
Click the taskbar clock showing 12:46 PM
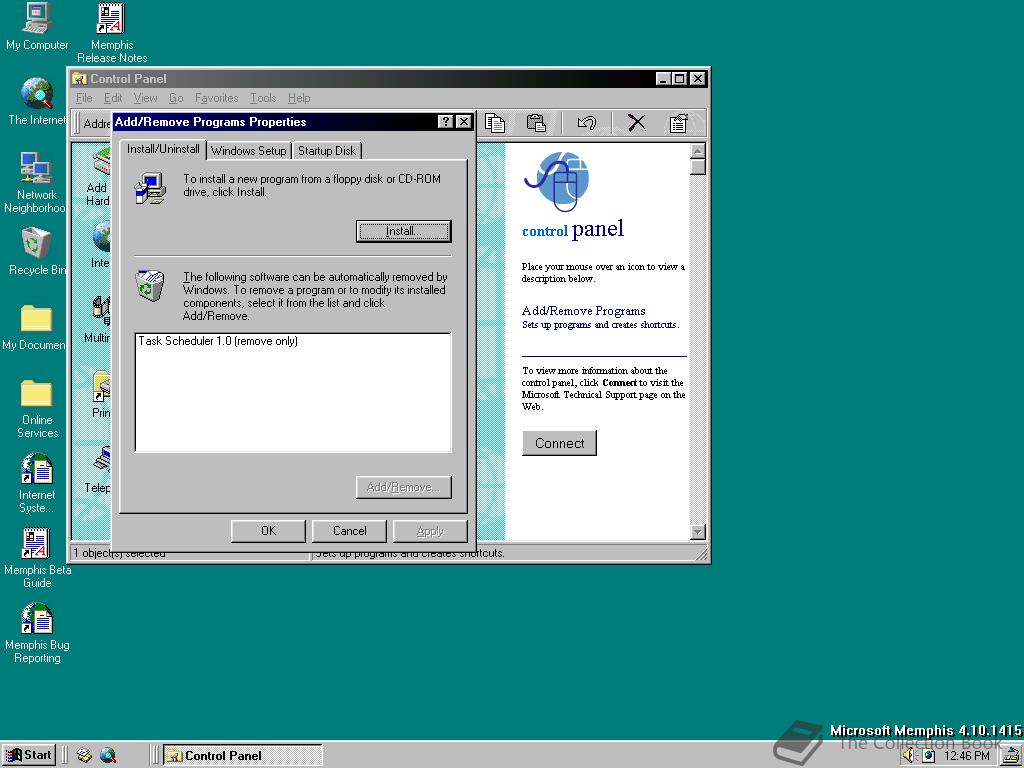(967, 756)
